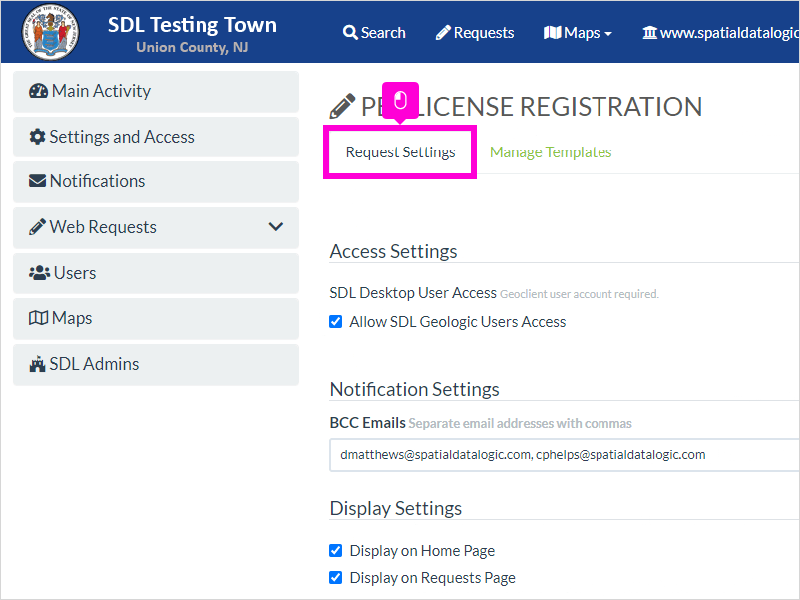The image size is (800, 600).
Task: Click the pencil icon beside License Registration heading
Action: click(x=342, y=106)
